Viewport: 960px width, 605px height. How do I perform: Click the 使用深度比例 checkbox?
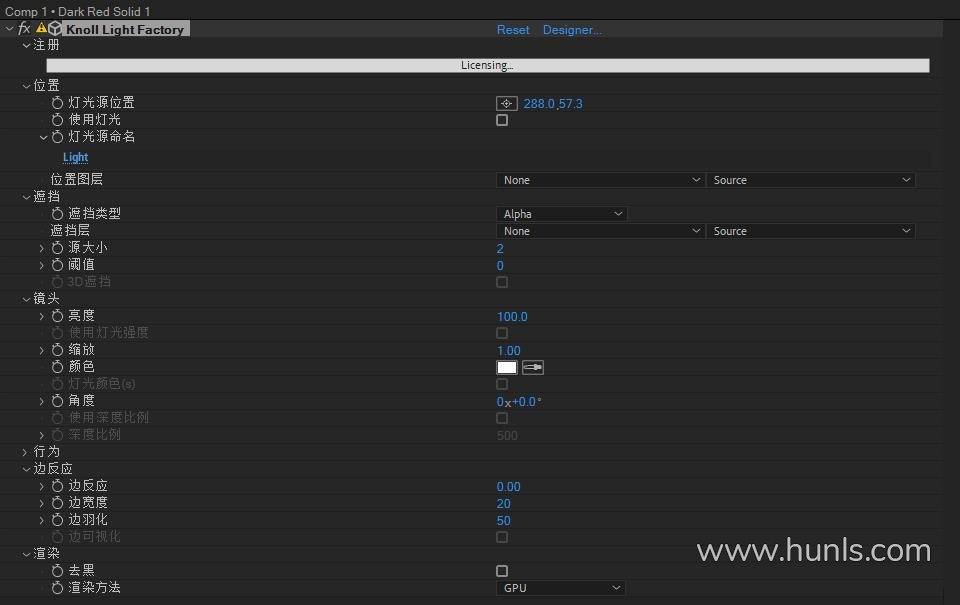coord(502,418)
